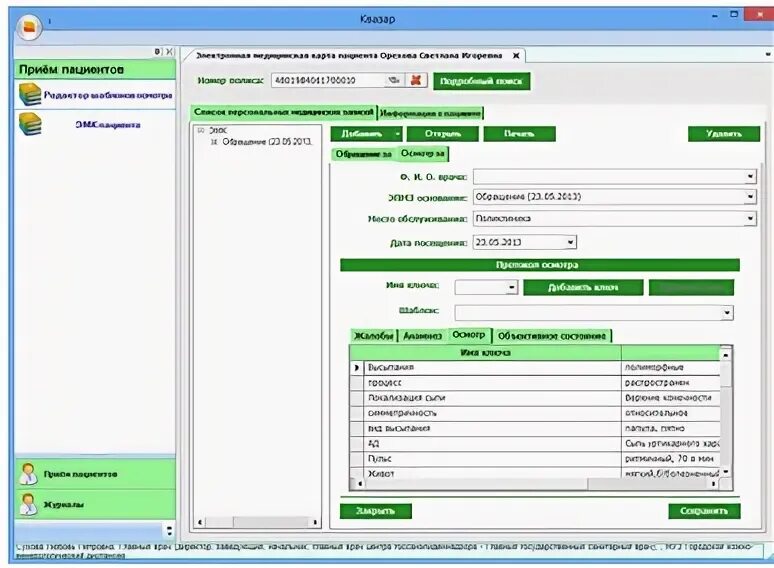The width and height of the screenshot is (774, 568).
Task: Click the Имя ключа column header
Action: (x=485, y=353)
